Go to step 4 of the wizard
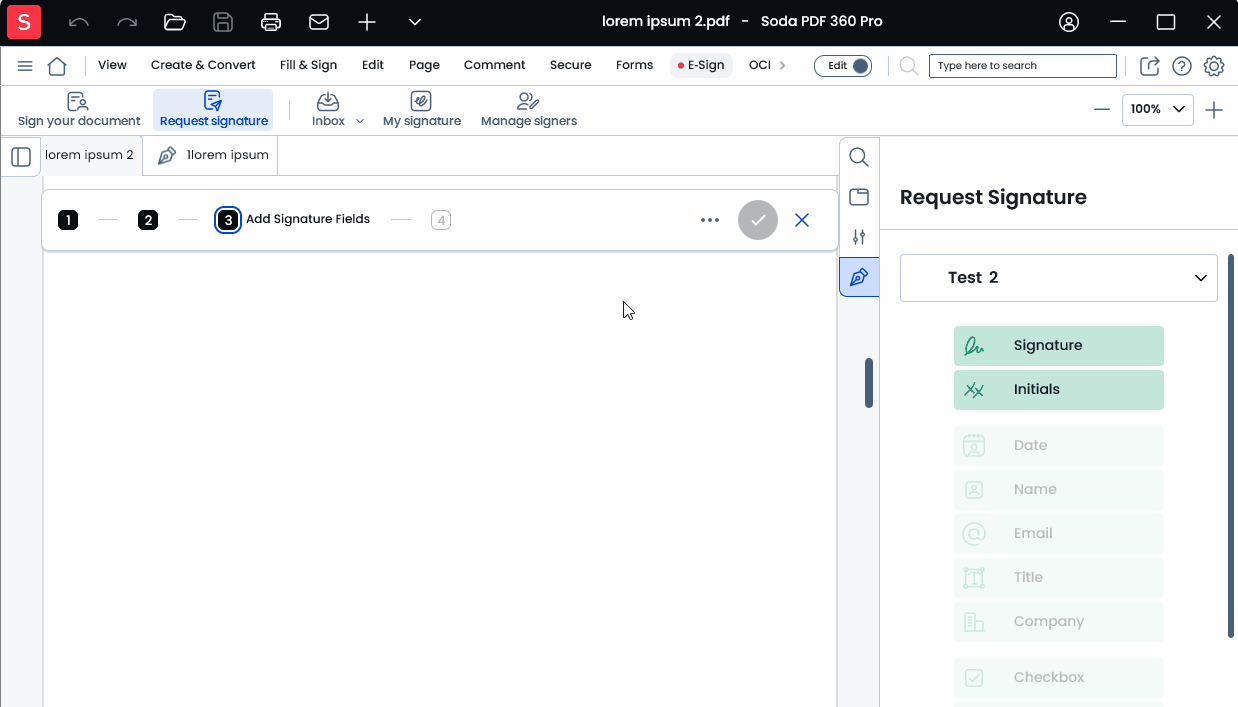This screenshot has height=707, width=1238. [x=441, y=220]
